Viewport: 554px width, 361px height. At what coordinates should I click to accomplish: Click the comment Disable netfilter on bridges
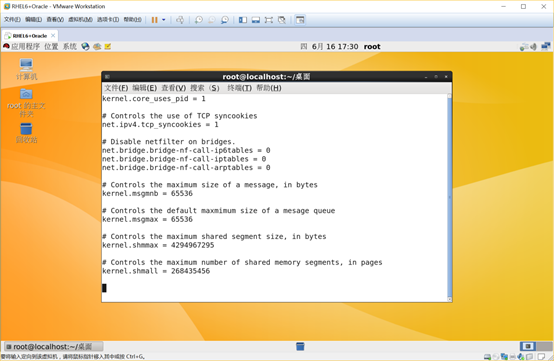pos(169,142)
